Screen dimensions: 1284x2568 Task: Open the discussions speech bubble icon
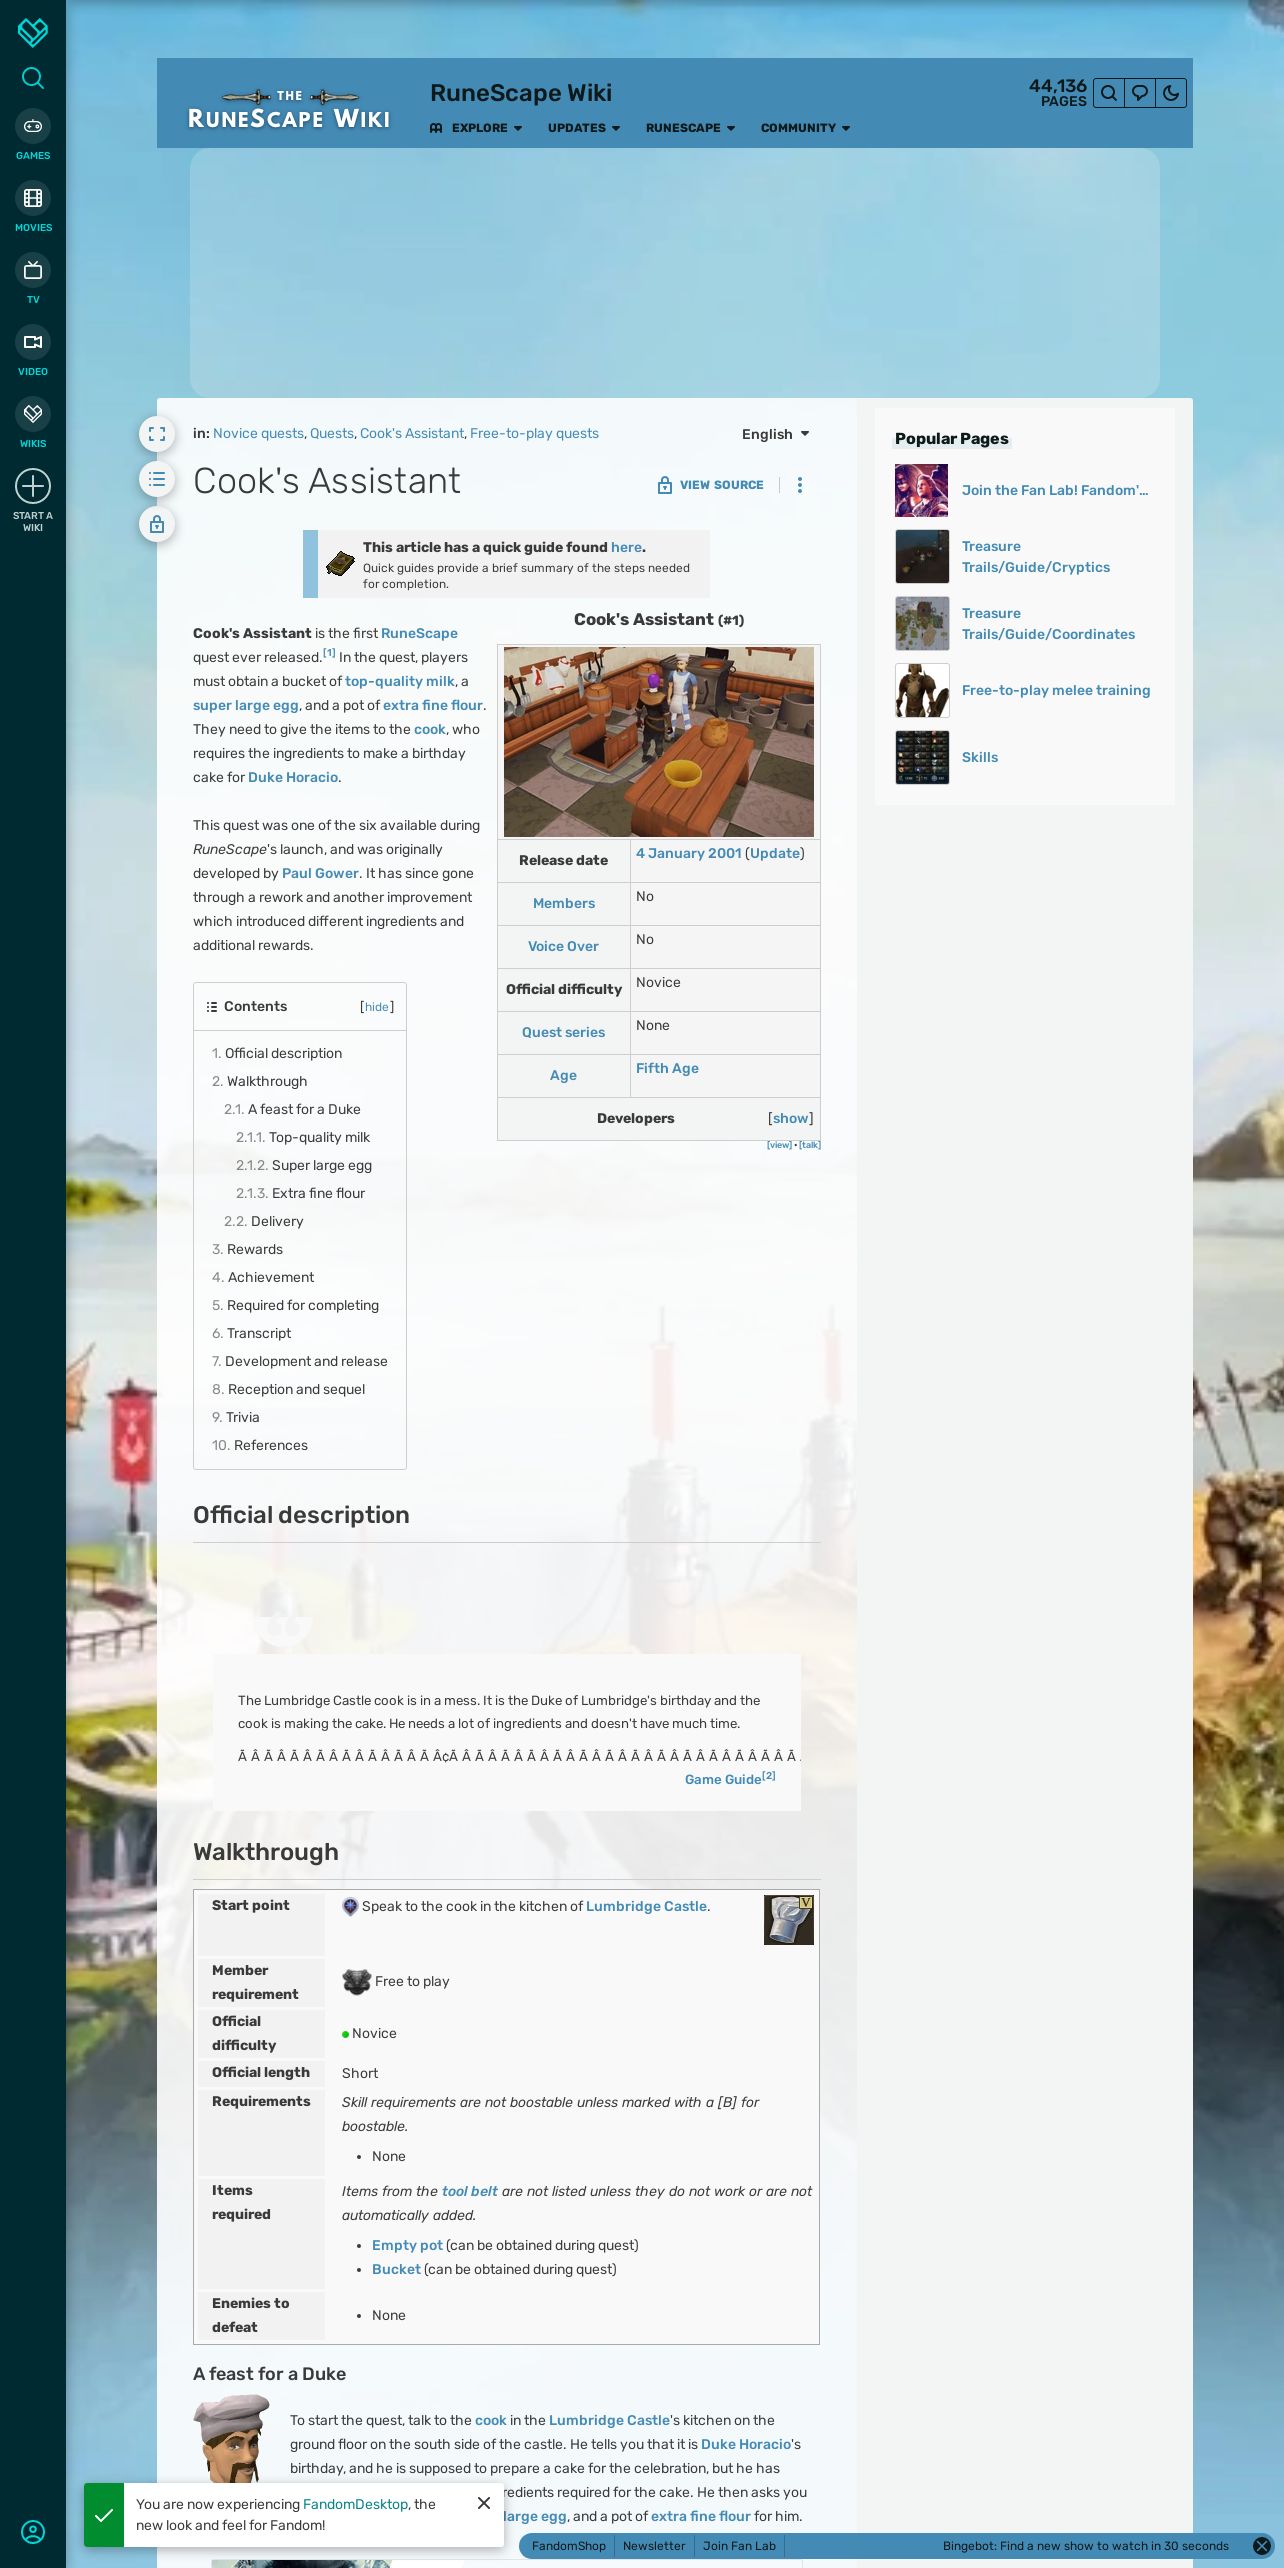coord(1140,93)
